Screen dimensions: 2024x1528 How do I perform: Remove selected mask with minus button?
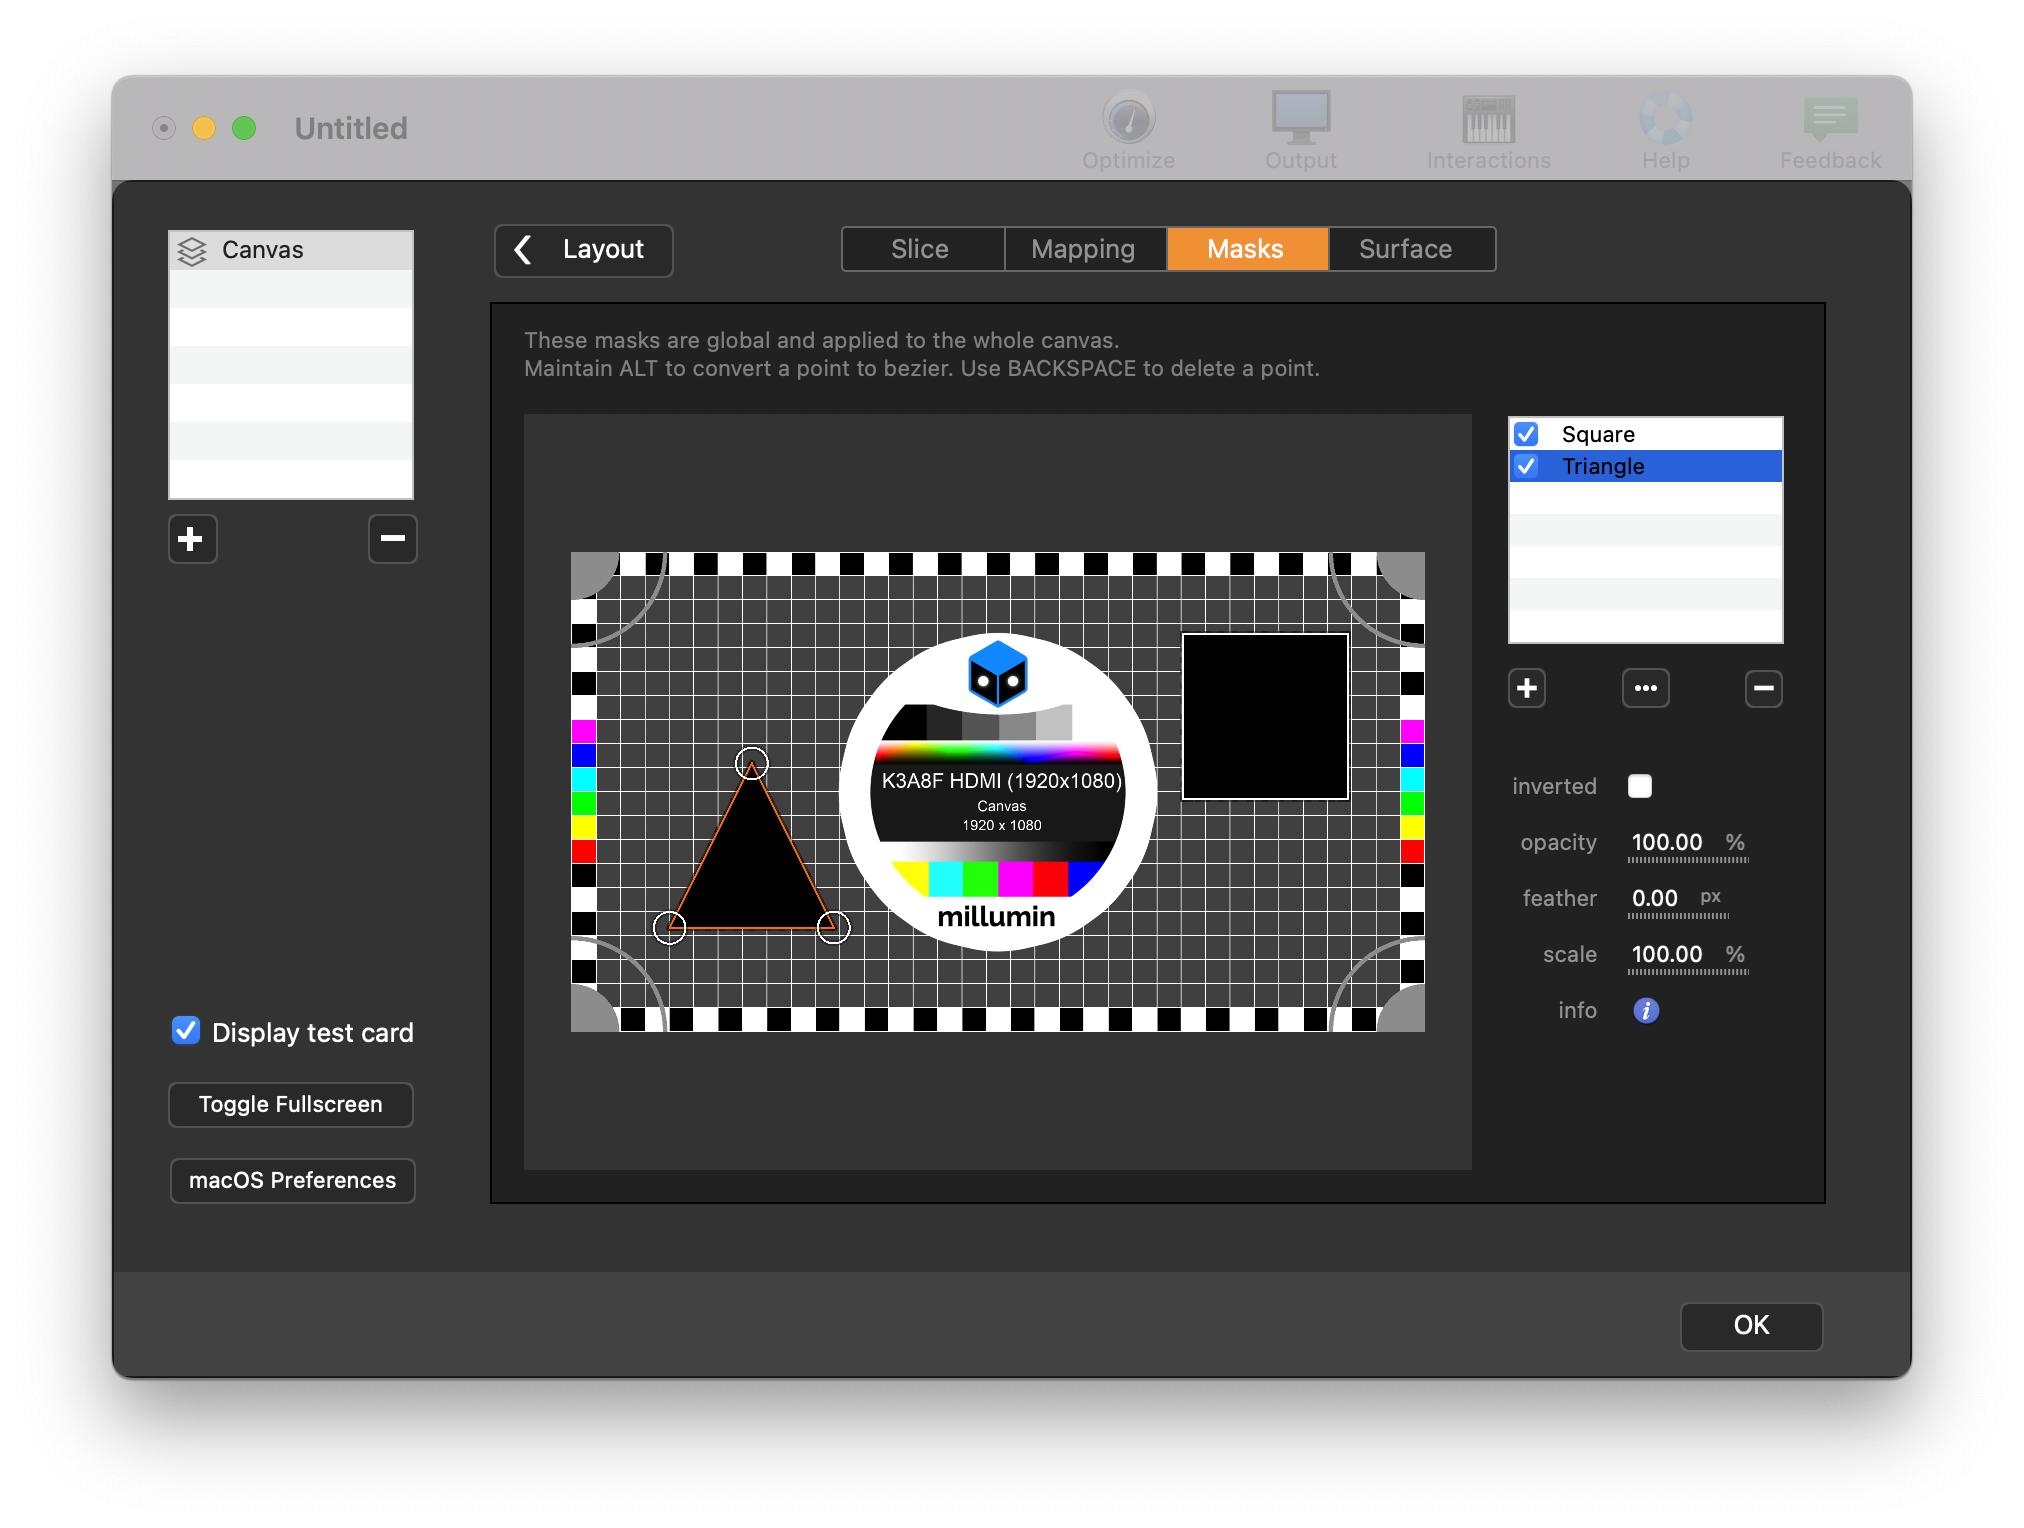(x=1763, y=688)
